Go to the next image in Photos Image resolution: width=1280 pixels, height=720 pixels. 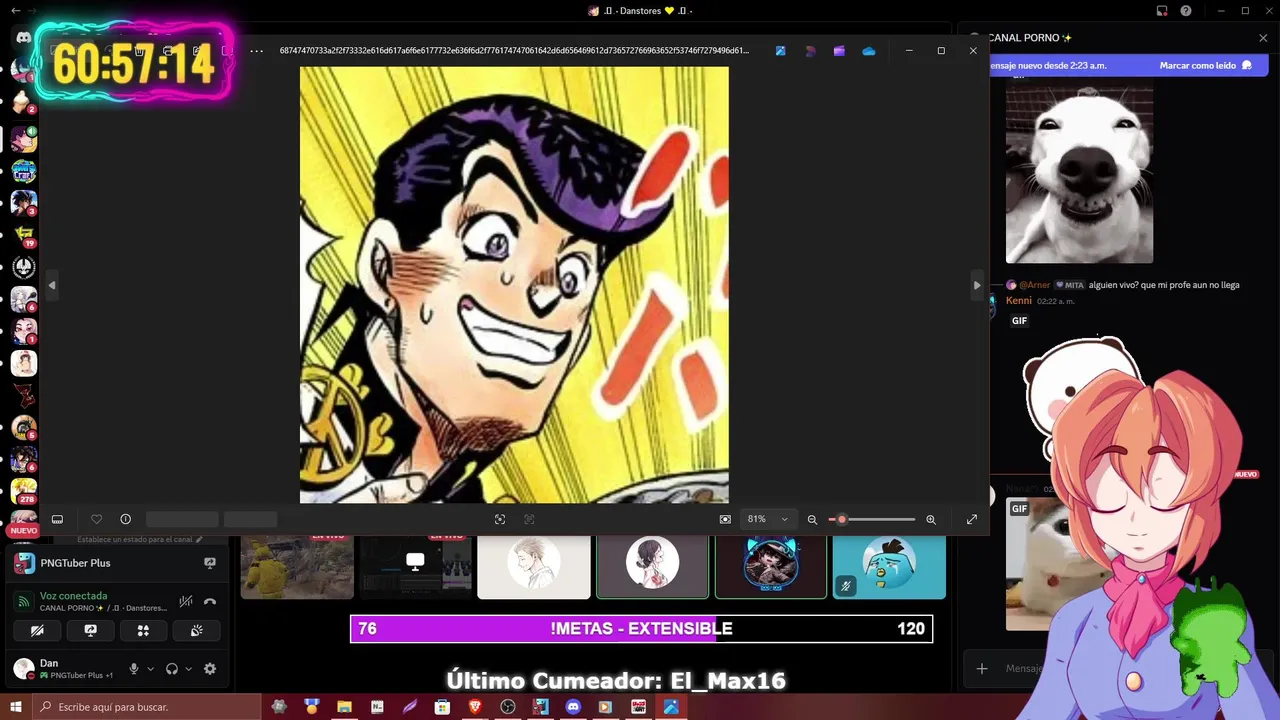coord(977,285)
